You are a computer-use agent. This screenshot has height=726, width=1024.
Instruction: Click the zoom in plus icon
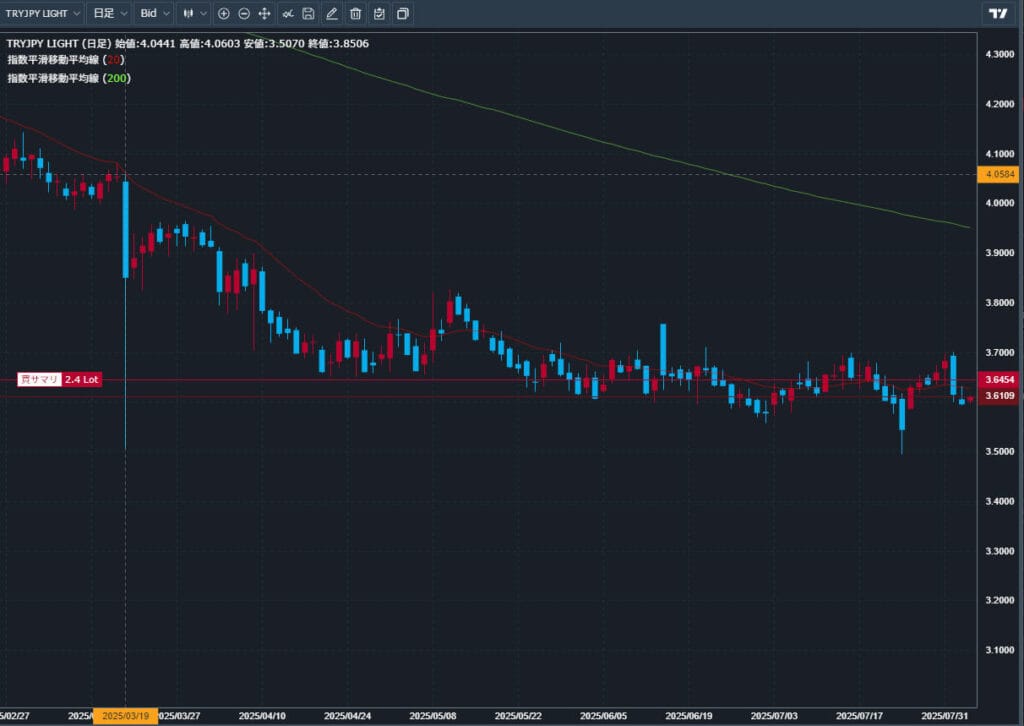pyautogui.click(x=223, y=13)
